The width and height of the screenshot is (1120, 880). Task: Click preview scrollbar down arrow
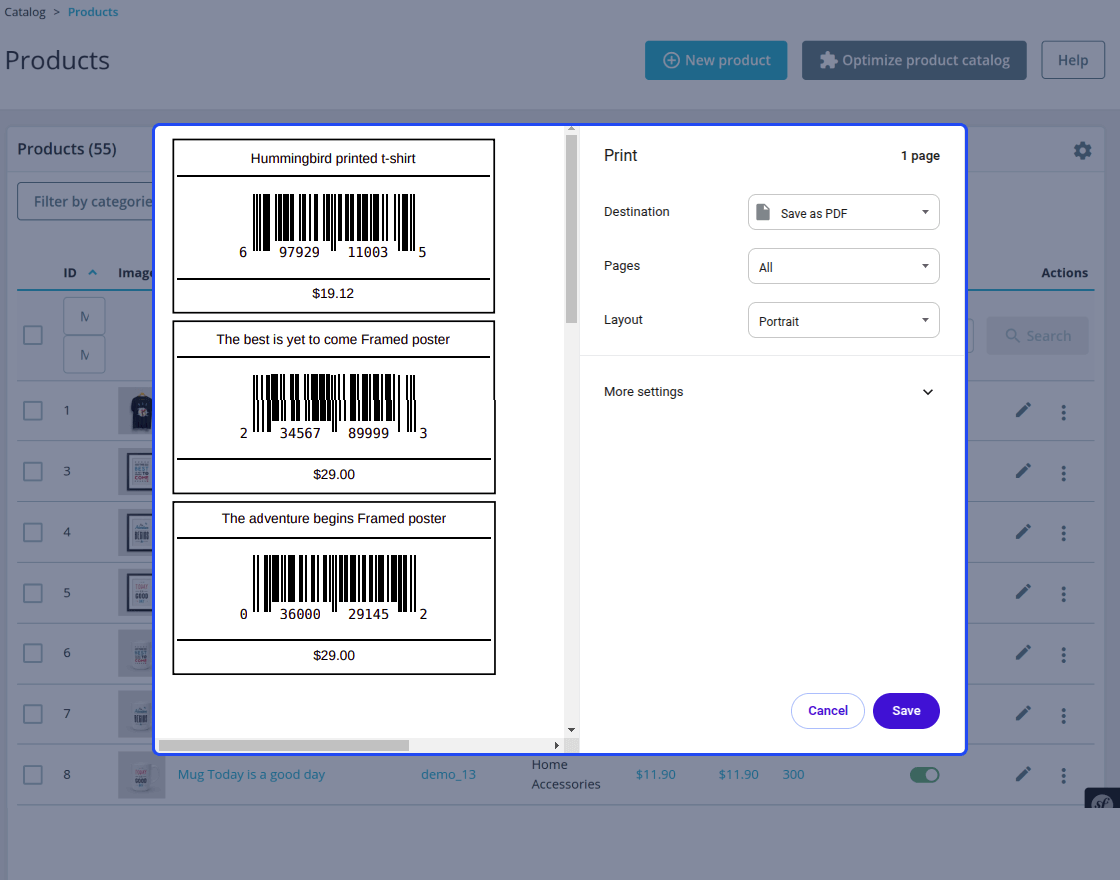coord(571,730)
